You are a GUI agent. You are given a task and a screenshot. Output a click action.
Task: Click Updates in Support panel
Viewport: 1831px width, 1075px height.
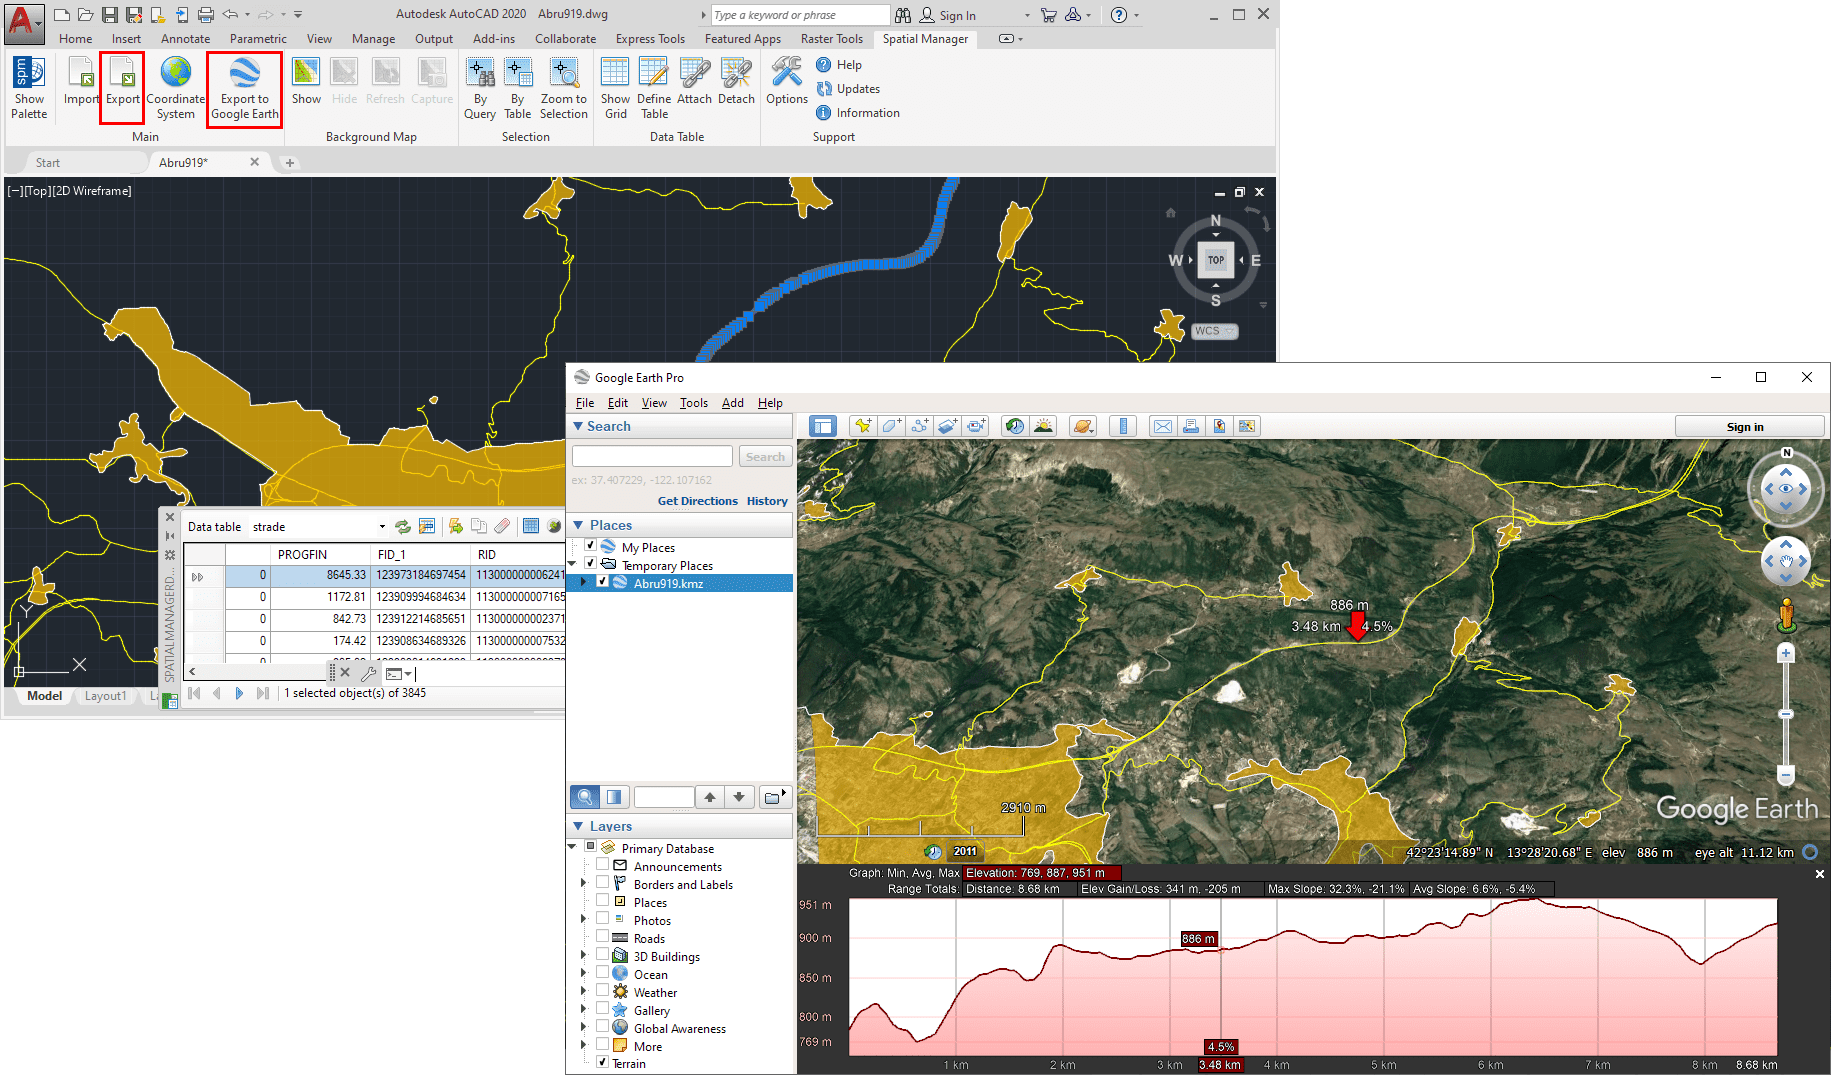[848, 89]
